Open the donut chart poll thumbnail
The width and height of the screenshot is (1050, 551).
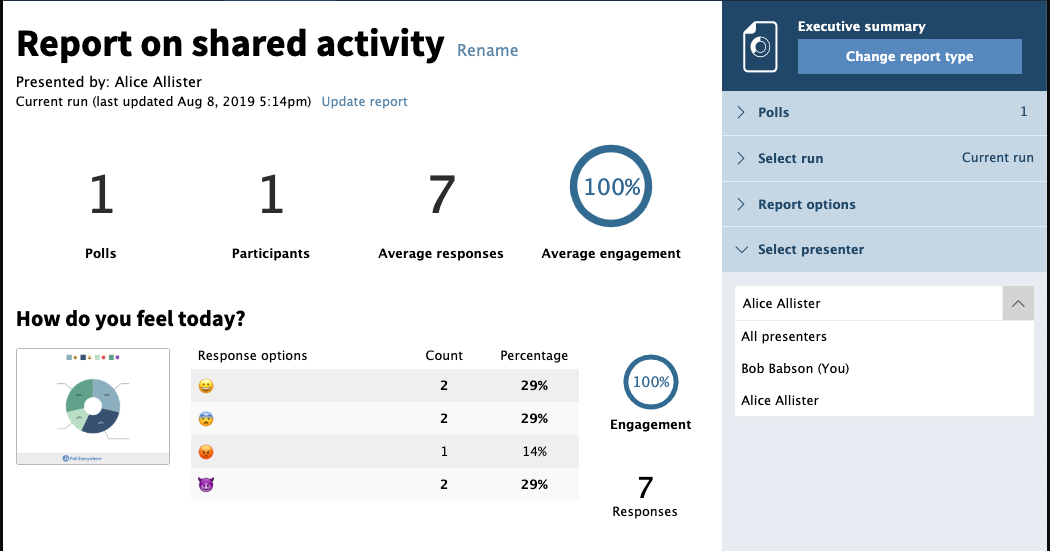(x=93, y=406)
